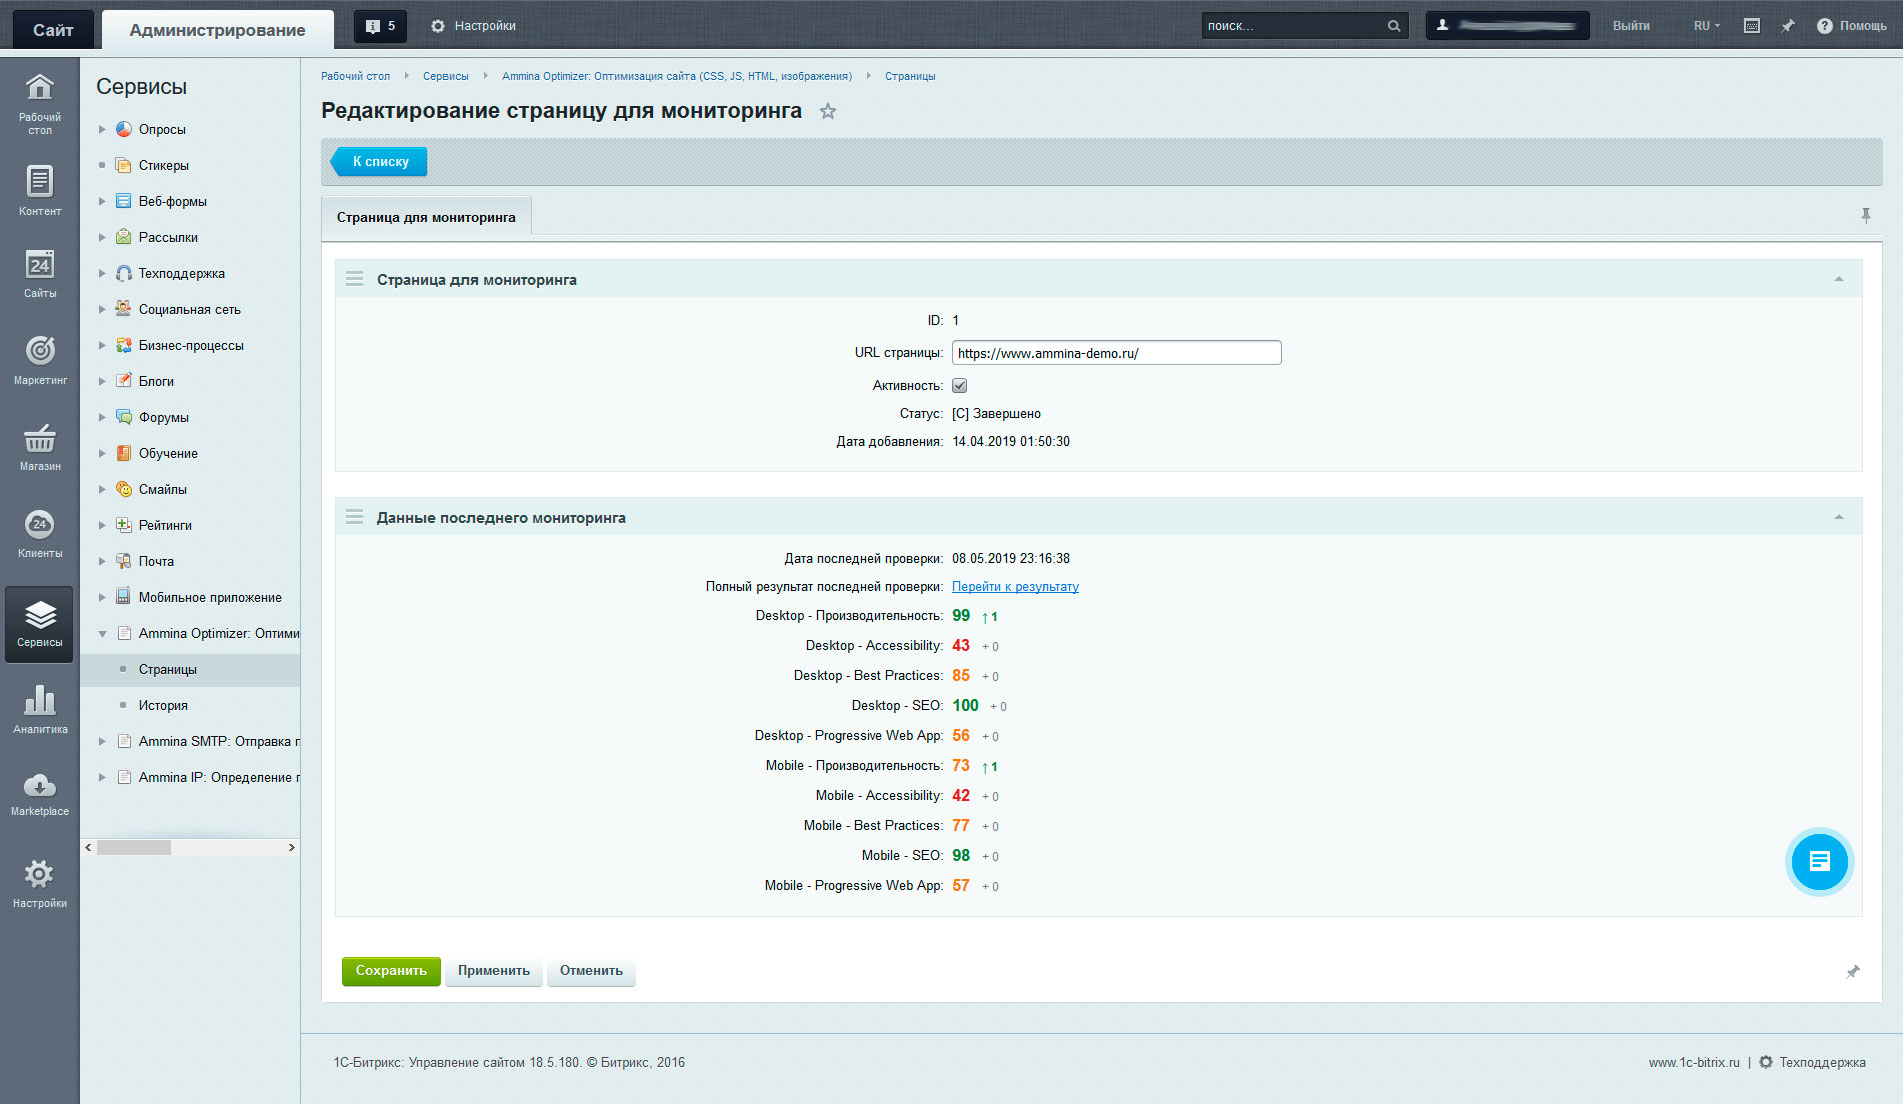Viewport: 1903px width, 1104px height.
Task: Expand the Социальная сеть tree node
Action: 102,309
